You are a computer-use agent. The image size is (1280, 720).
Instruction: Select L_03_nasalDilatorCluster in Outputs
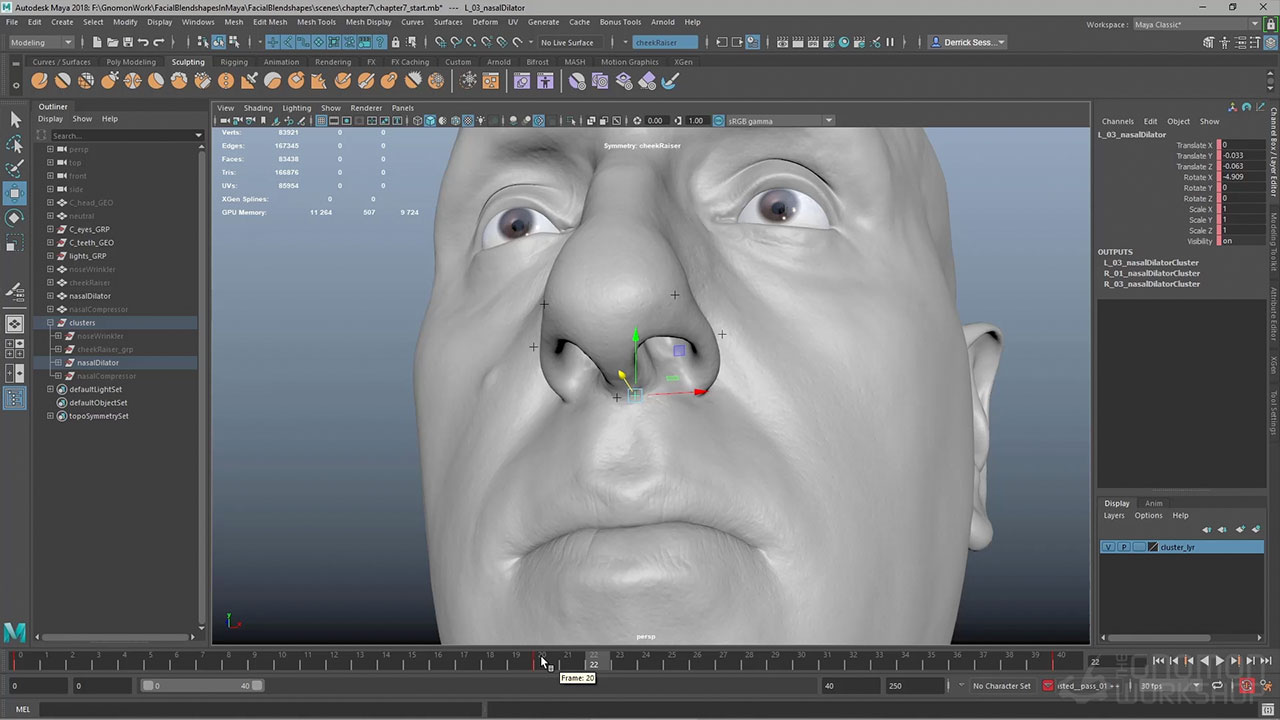pyautogui.click(x=1151, y=263)
